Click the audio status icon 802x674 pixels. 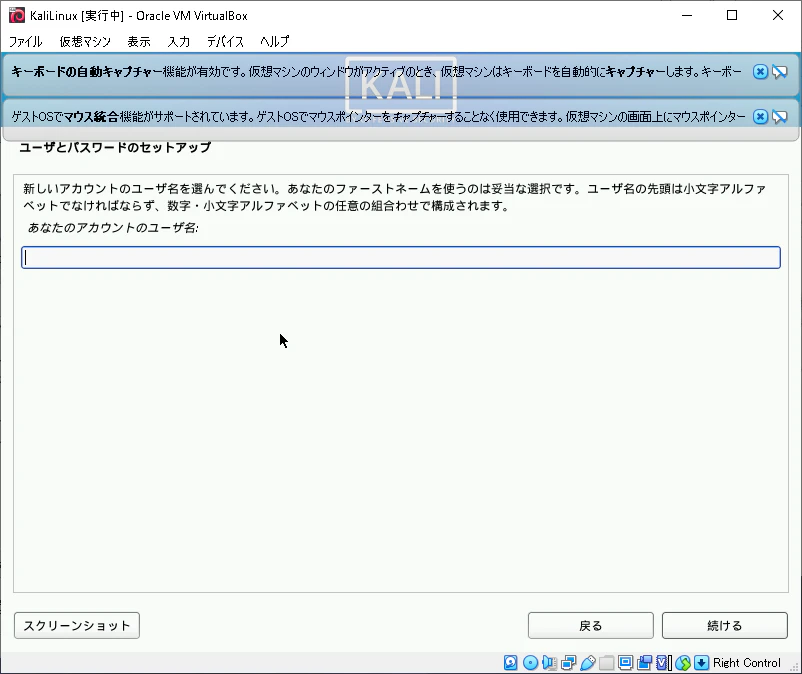549,663
